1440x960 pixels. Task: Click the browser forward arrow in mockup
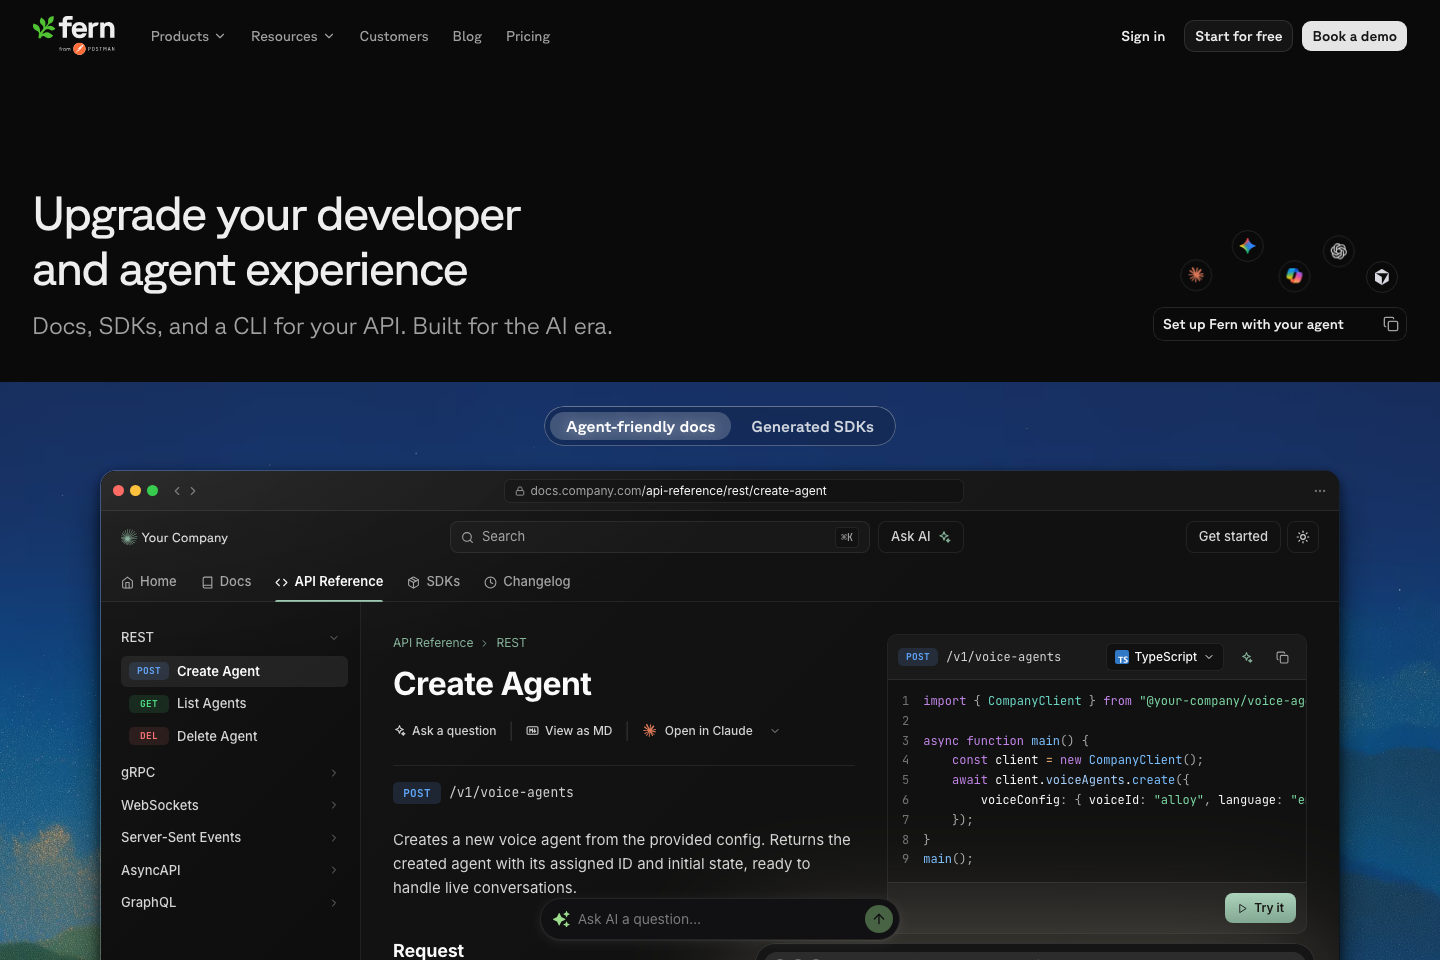[x=193, y=491]
